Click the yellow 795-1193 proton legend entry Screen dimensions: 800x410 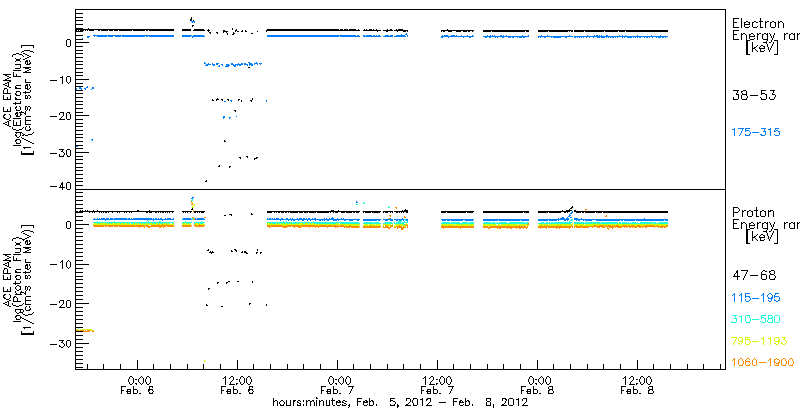tap(759, 341)
